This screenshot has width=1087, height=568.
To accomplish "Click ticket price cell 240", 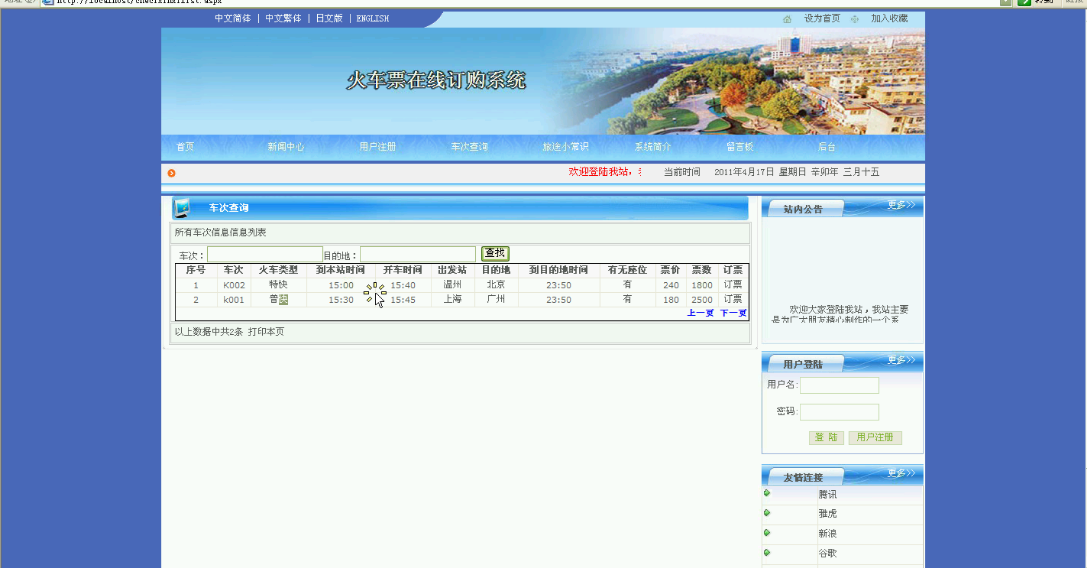I will click(671, 285).
